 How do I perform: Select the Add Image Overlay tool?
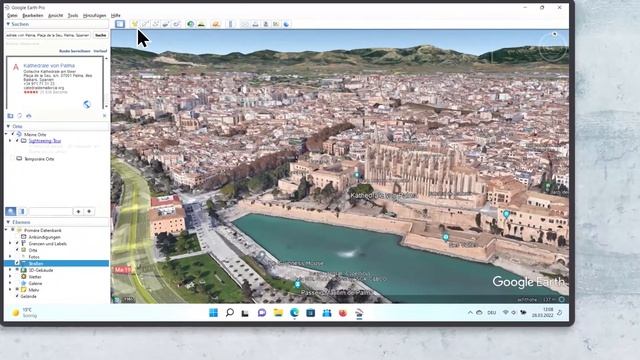[x=166, y=24]
